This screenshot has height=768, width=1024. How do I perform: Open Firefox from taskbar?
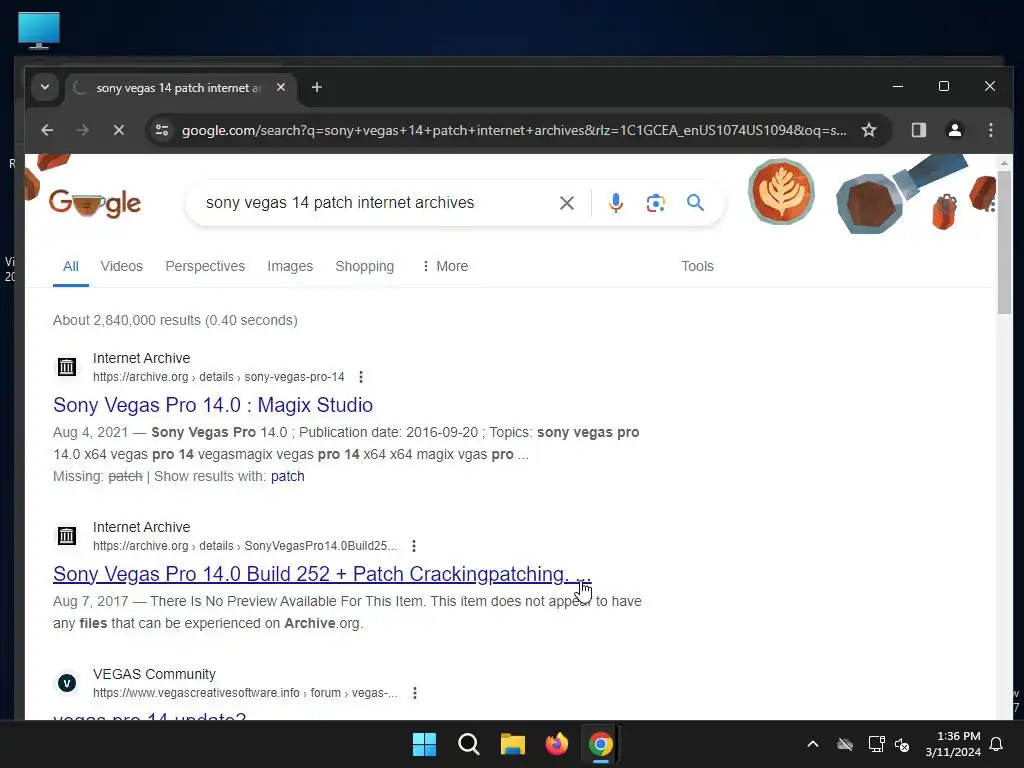[x=556, y=744]
